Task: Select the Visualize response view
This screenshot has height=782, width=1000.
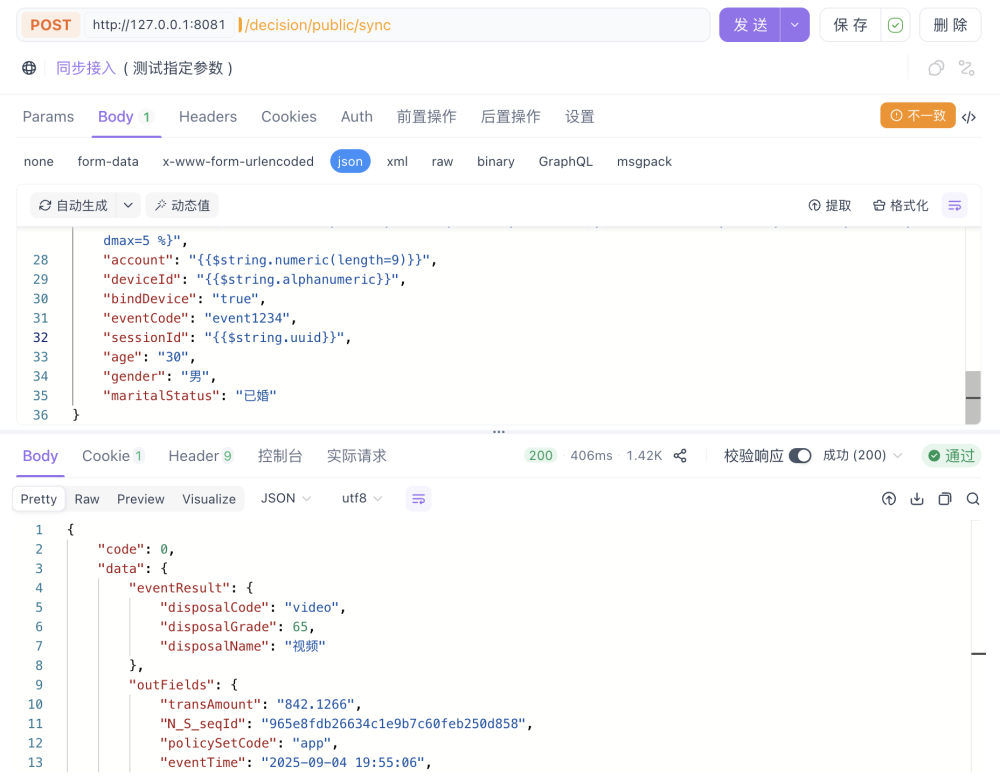Action: pyautogui.click(x=209, y=499)
